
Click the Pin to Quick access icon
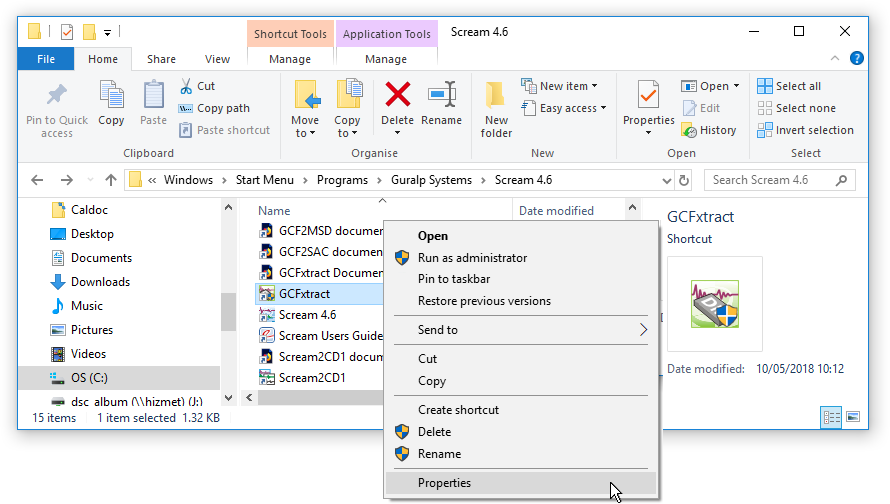coord(57,95)
